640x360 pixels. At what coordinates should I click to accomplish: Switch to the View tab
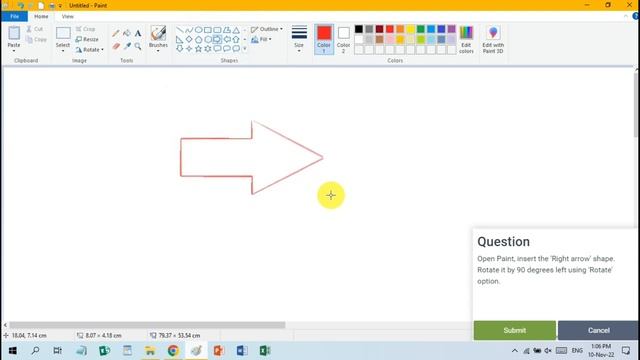[x=67, y=16]
